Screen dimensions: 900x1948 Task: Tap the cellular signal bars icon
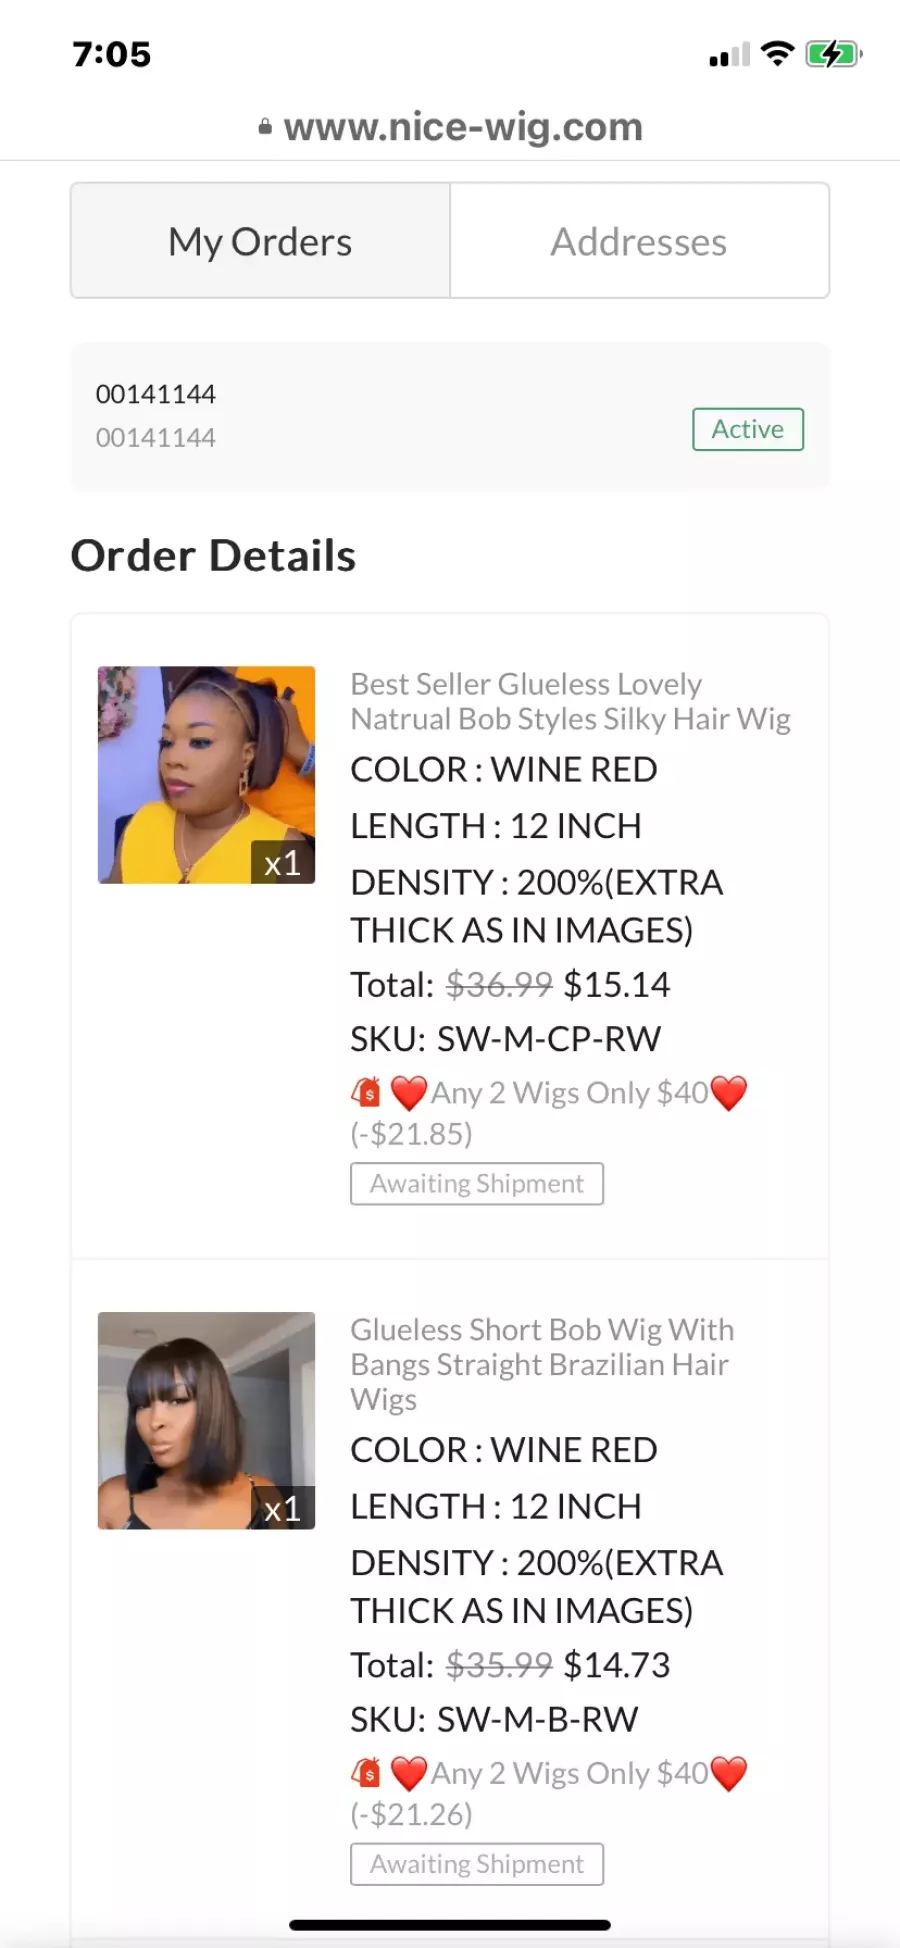point(729,55)
